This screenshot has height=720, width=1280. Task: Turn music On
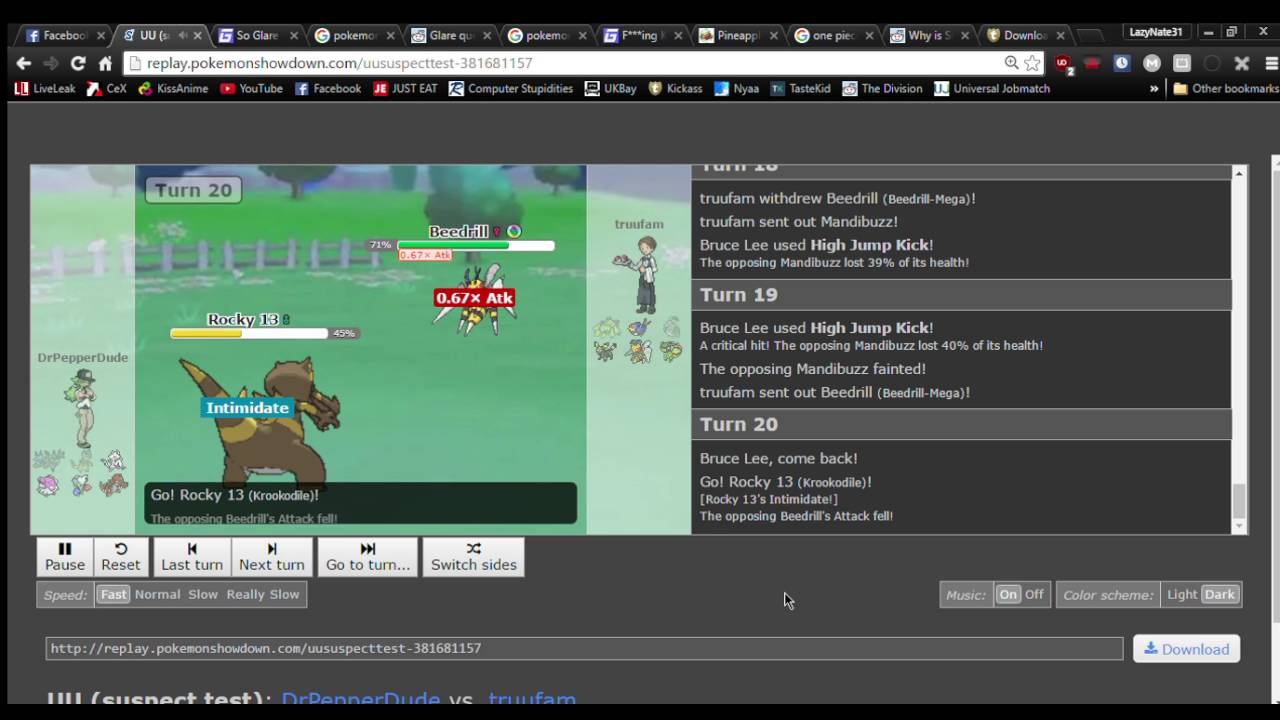pyautogui.click(x=1008, y=594)
